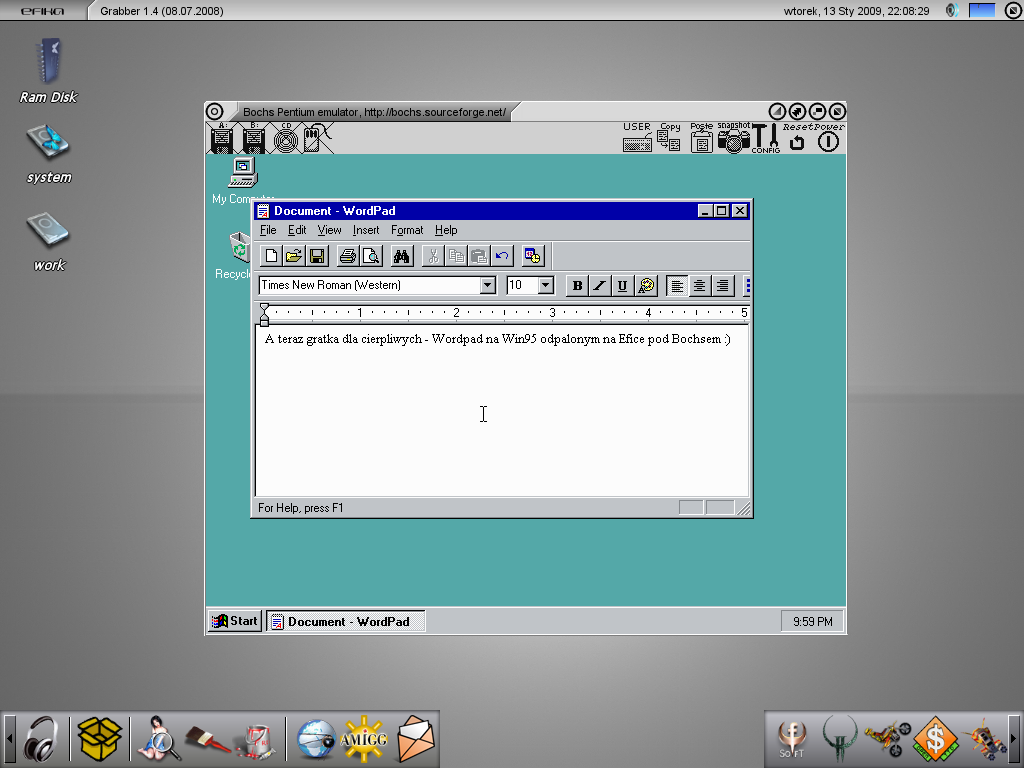Image resolution: width=1024 pixels, height=768 pixels.
Task: Open the system drive desktop icon
Action: (48, 154)
